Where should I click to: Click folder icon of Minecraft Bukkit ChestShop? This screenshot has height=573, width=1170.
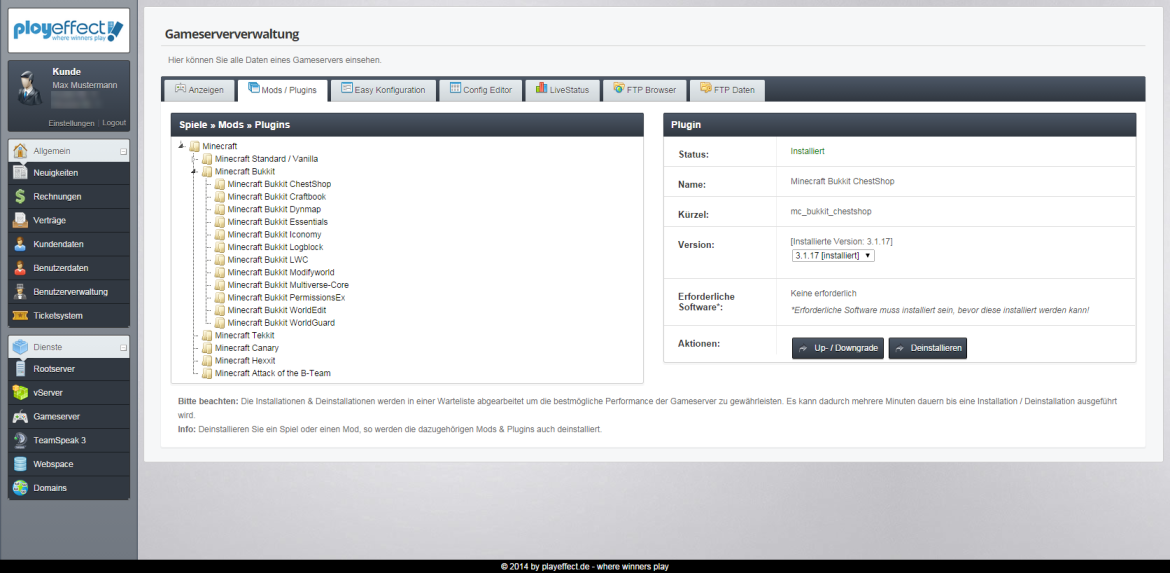219,184
